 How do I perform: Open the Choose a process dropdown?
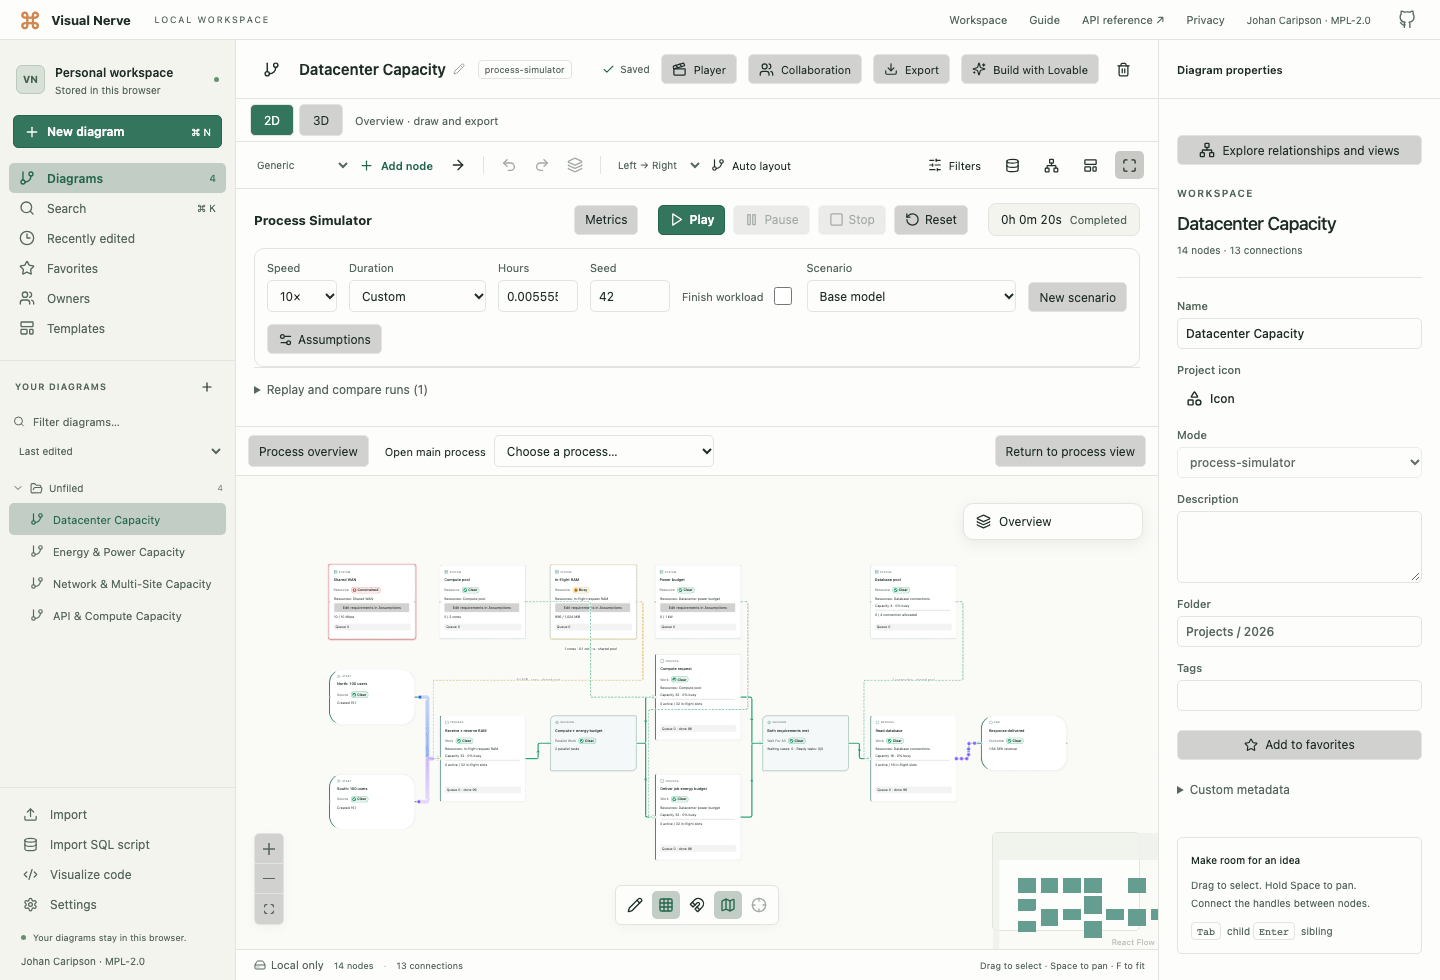point(604,451)
